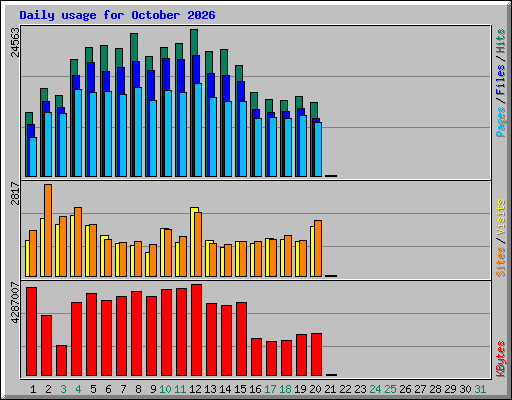Click green weekend day label 18
Viewport: 512px width, 400px height.
click(285, 389)
